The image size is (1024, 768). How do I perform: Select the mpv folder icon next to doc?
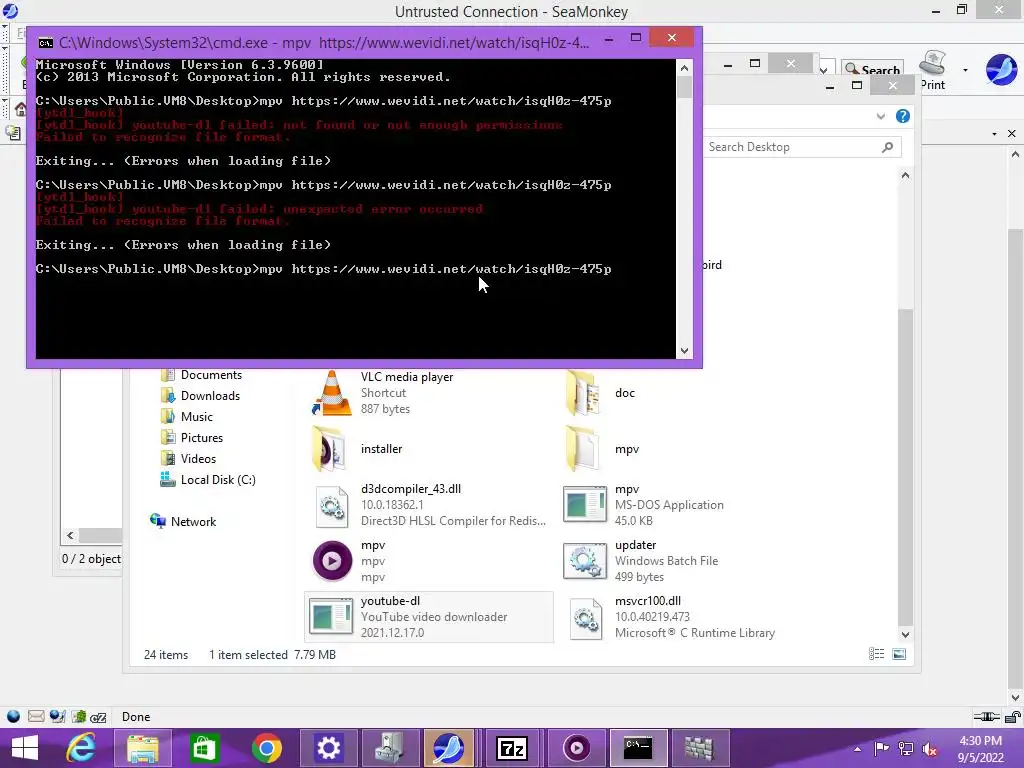(583, 449)
